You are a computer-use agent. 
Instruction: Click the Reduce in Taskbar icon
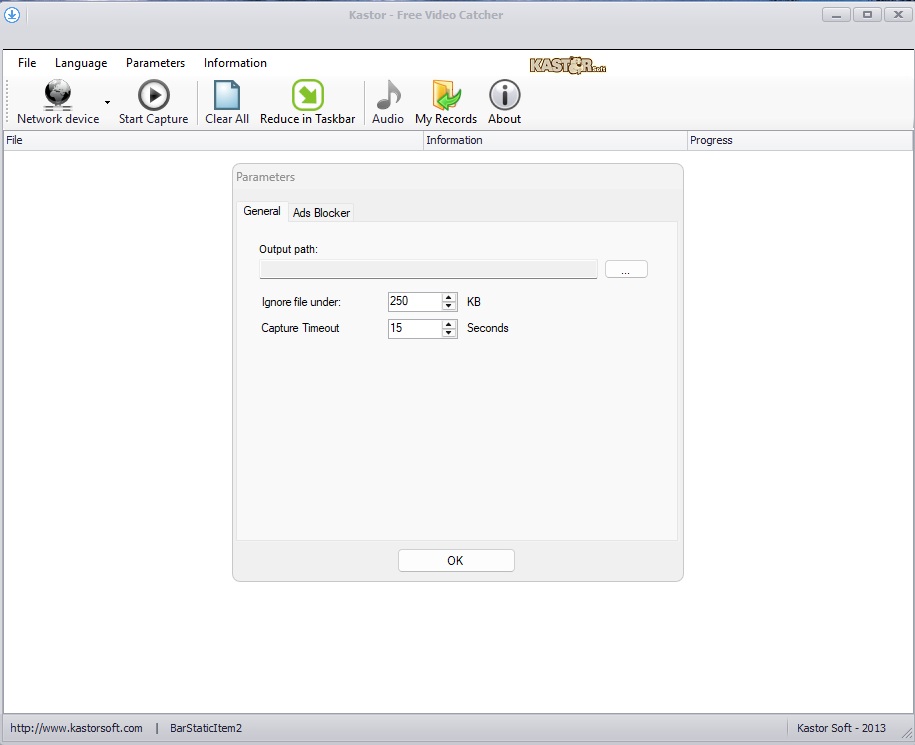click(x=307, y=95)
